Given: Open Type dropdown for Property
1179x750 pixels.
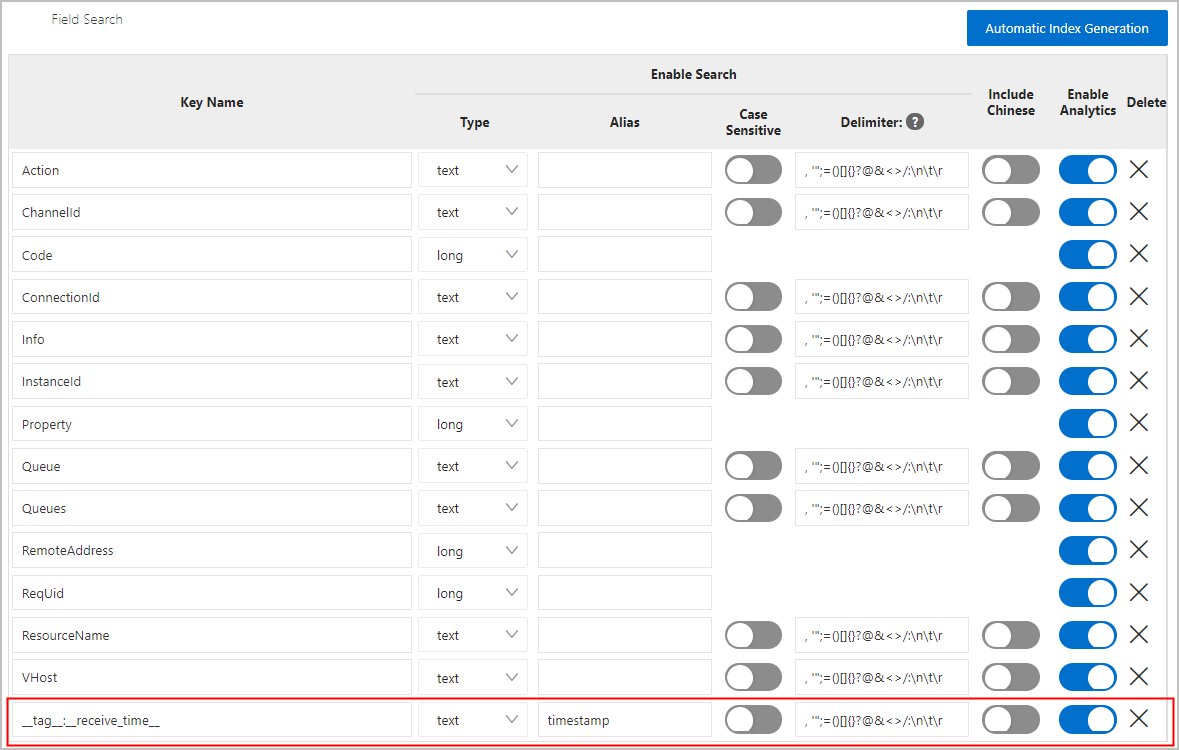Looking at the screenshot, I should click(473, 424).
